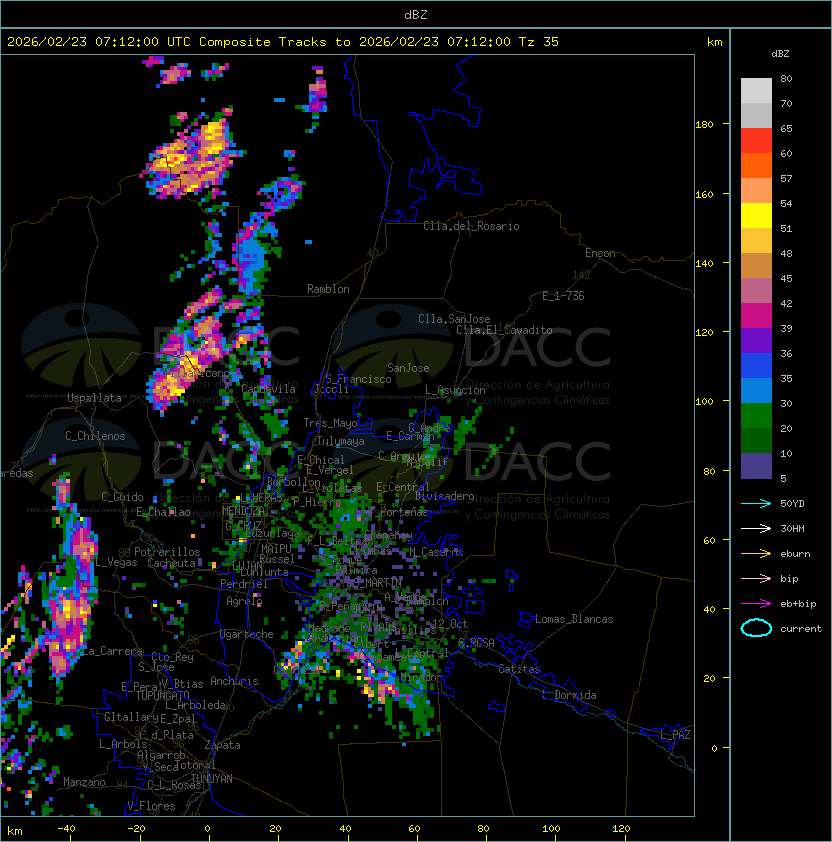832x842 pixels.
Task: Click the Tres_Mayo label
Action: pos(330,423)
